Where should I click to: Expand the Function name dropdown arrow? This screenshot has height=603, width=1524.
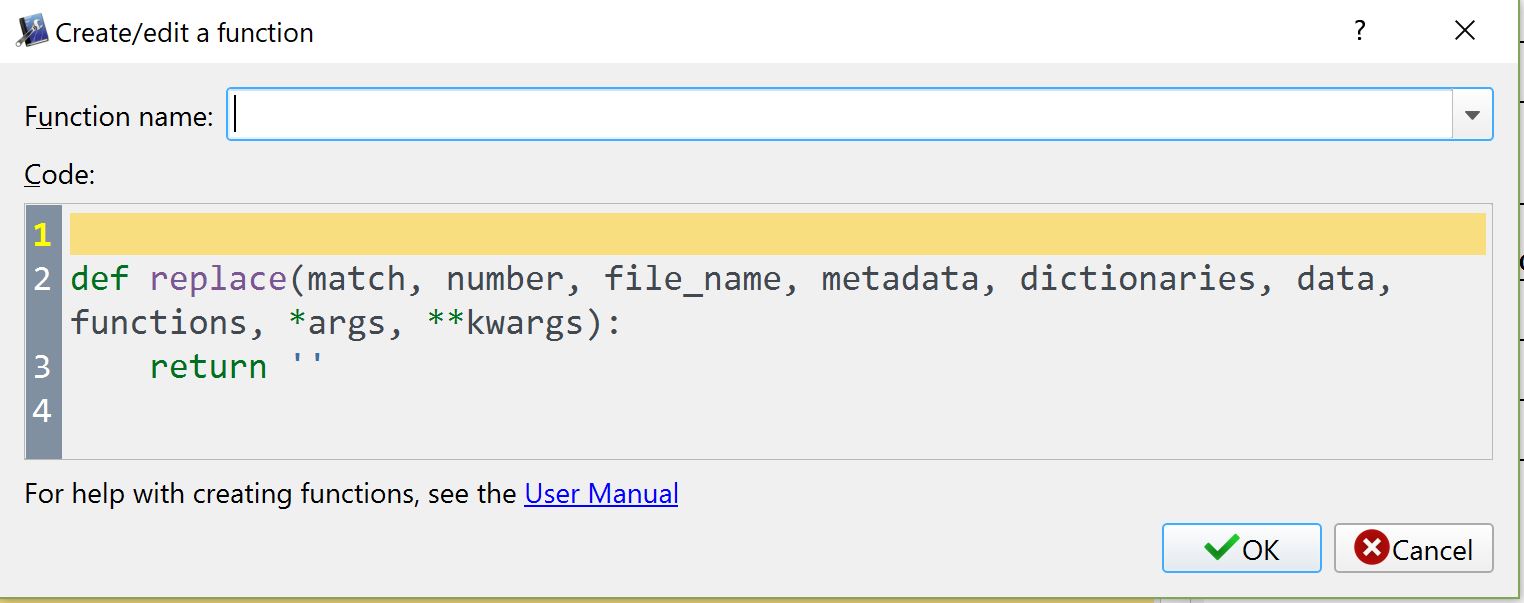coord(1472,115)
